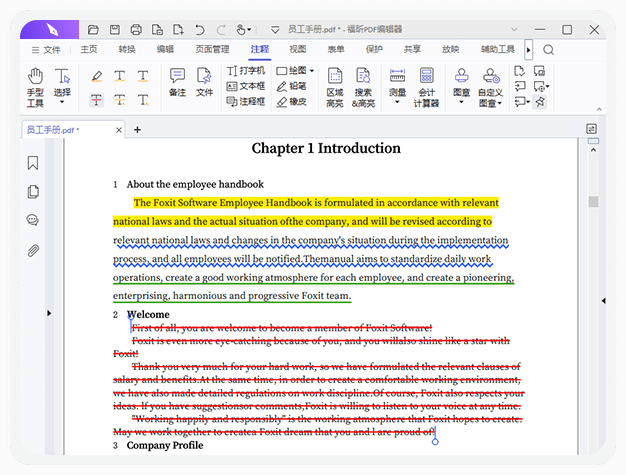Expand the Custom Stamp dropdown arrow
Image resolution: width=626 pixels, height=475 pixels.
(x=499, y=104)
